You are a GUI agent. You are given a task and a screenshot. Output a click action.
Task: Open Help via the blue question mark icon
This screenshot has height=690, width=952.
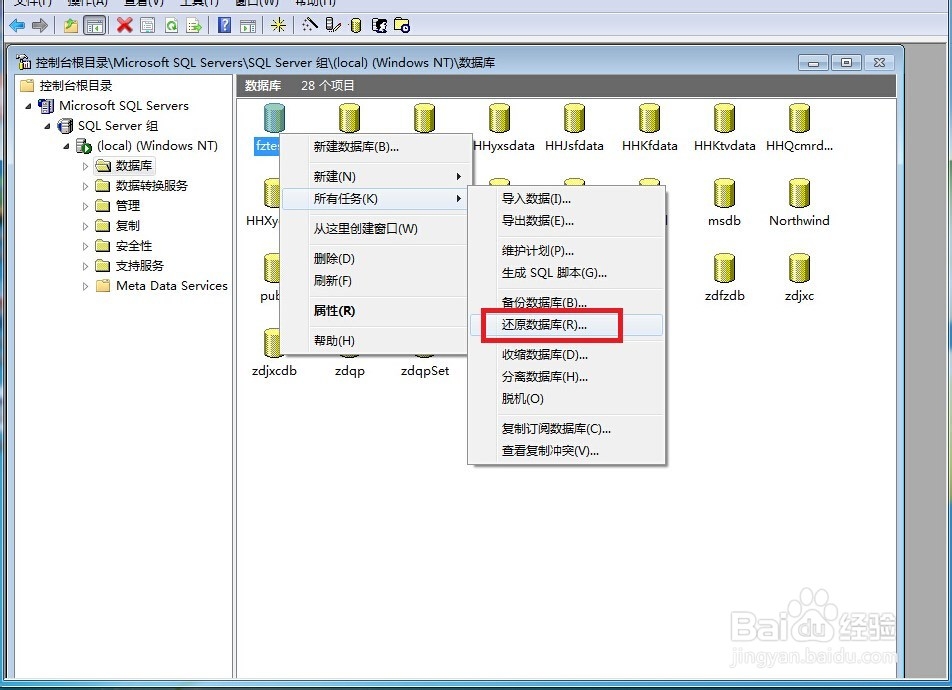225,25
